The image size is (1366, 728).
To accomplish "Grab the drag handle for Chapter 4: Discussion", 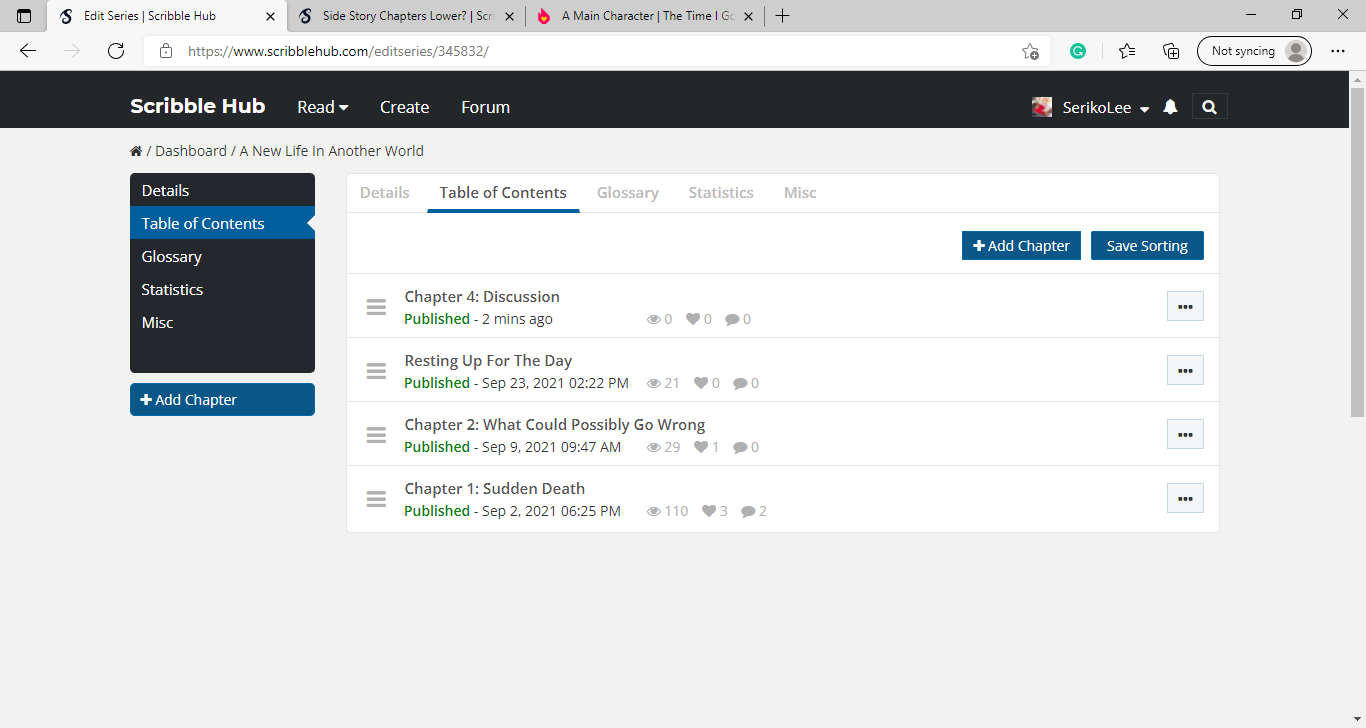I will coord(376,307).
